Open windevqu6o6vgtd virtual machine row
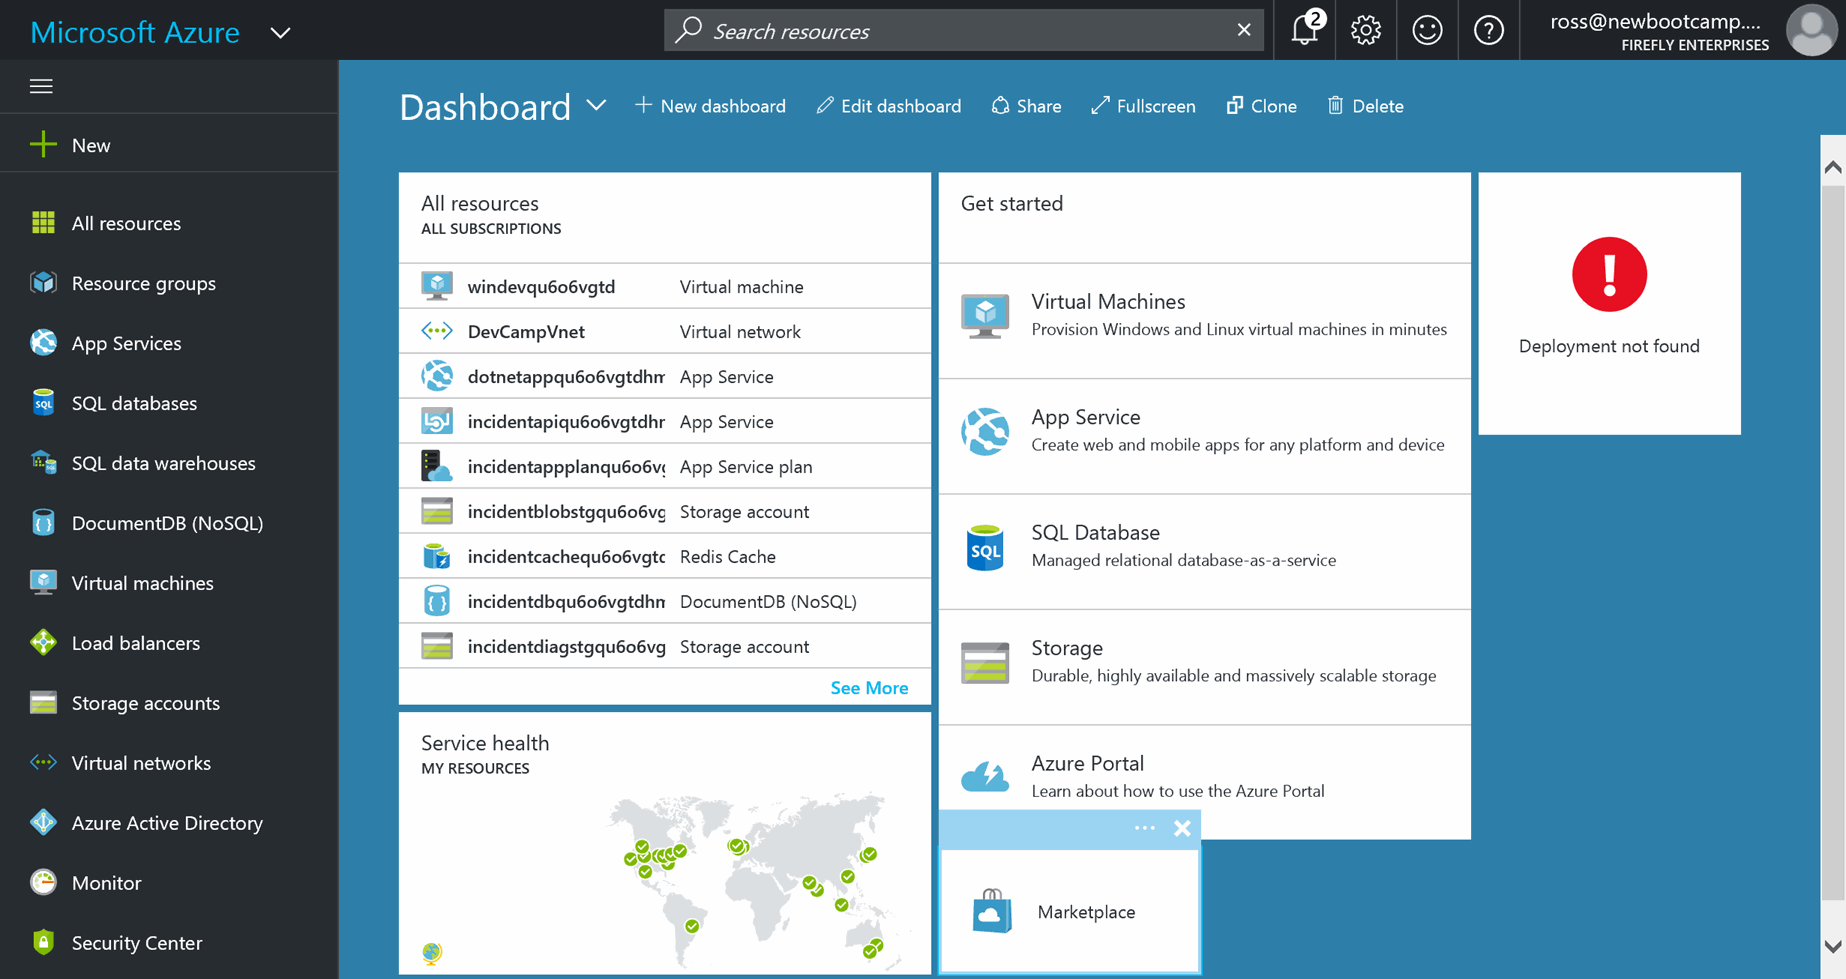This screenshot has width=1846, height=979. coord(665,286)
